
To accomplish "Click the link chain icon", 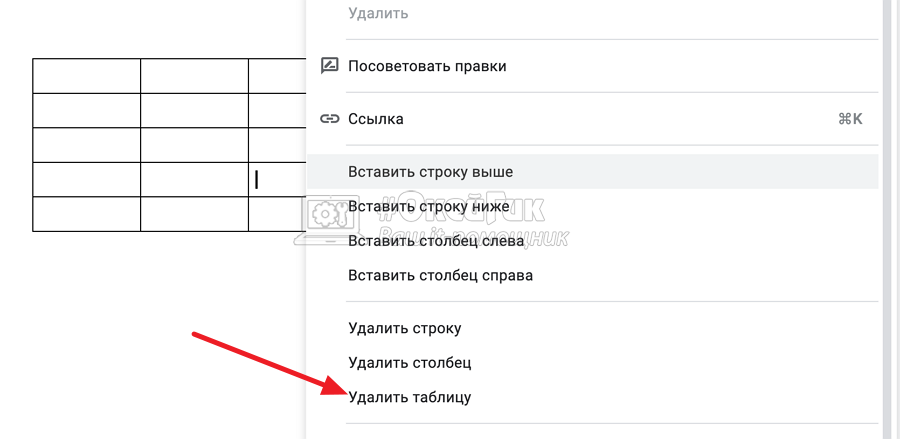I will (x=329, y=119).
